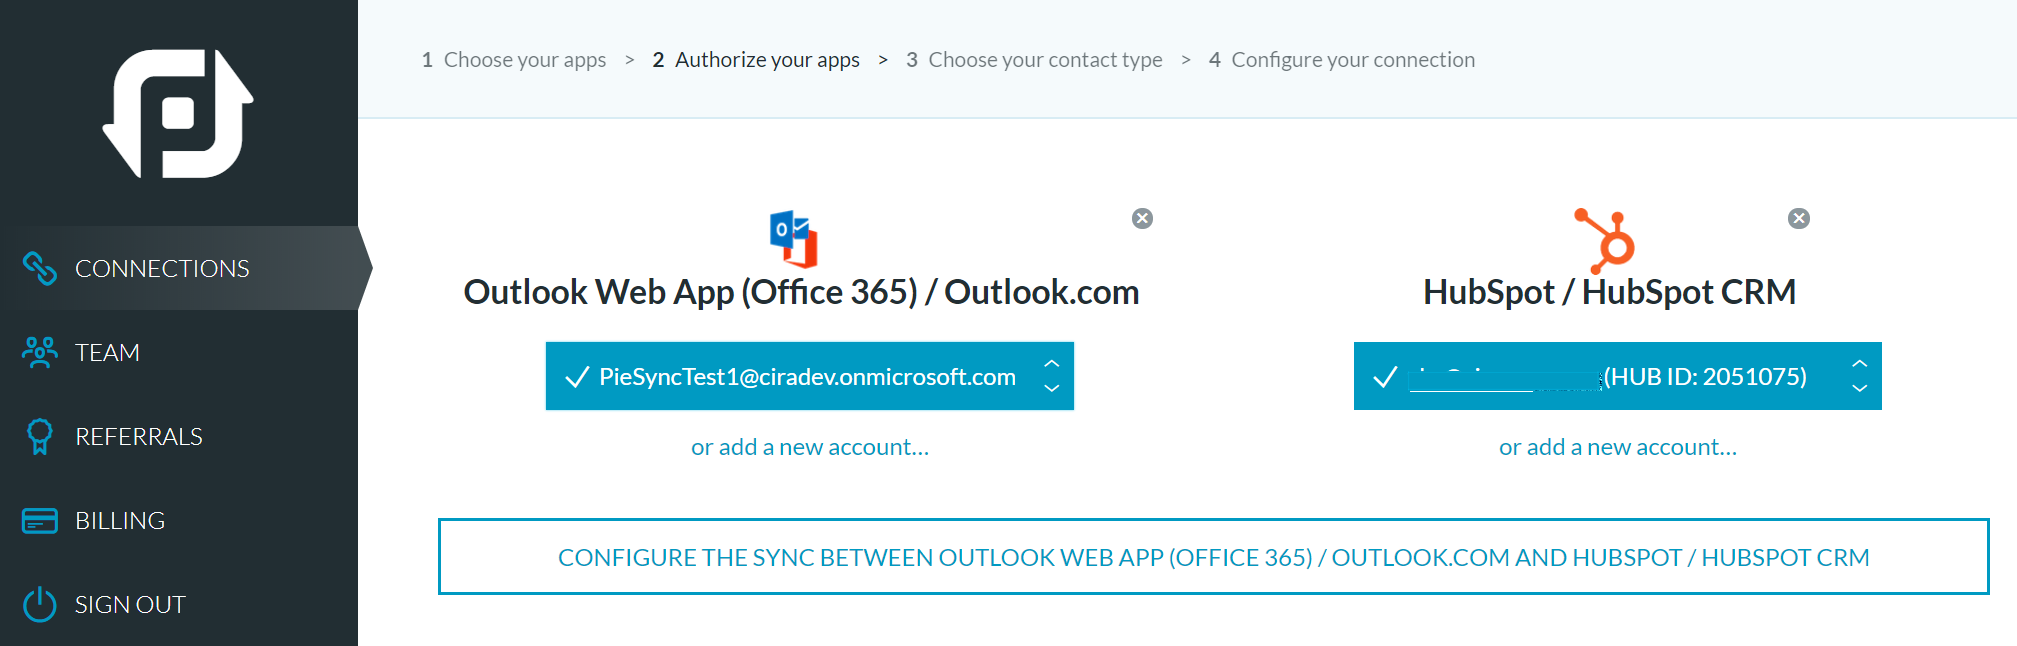Click the Outlook Web App (Office 365) heading
This screenshot has width=2017, height=646.
(801, 292)
